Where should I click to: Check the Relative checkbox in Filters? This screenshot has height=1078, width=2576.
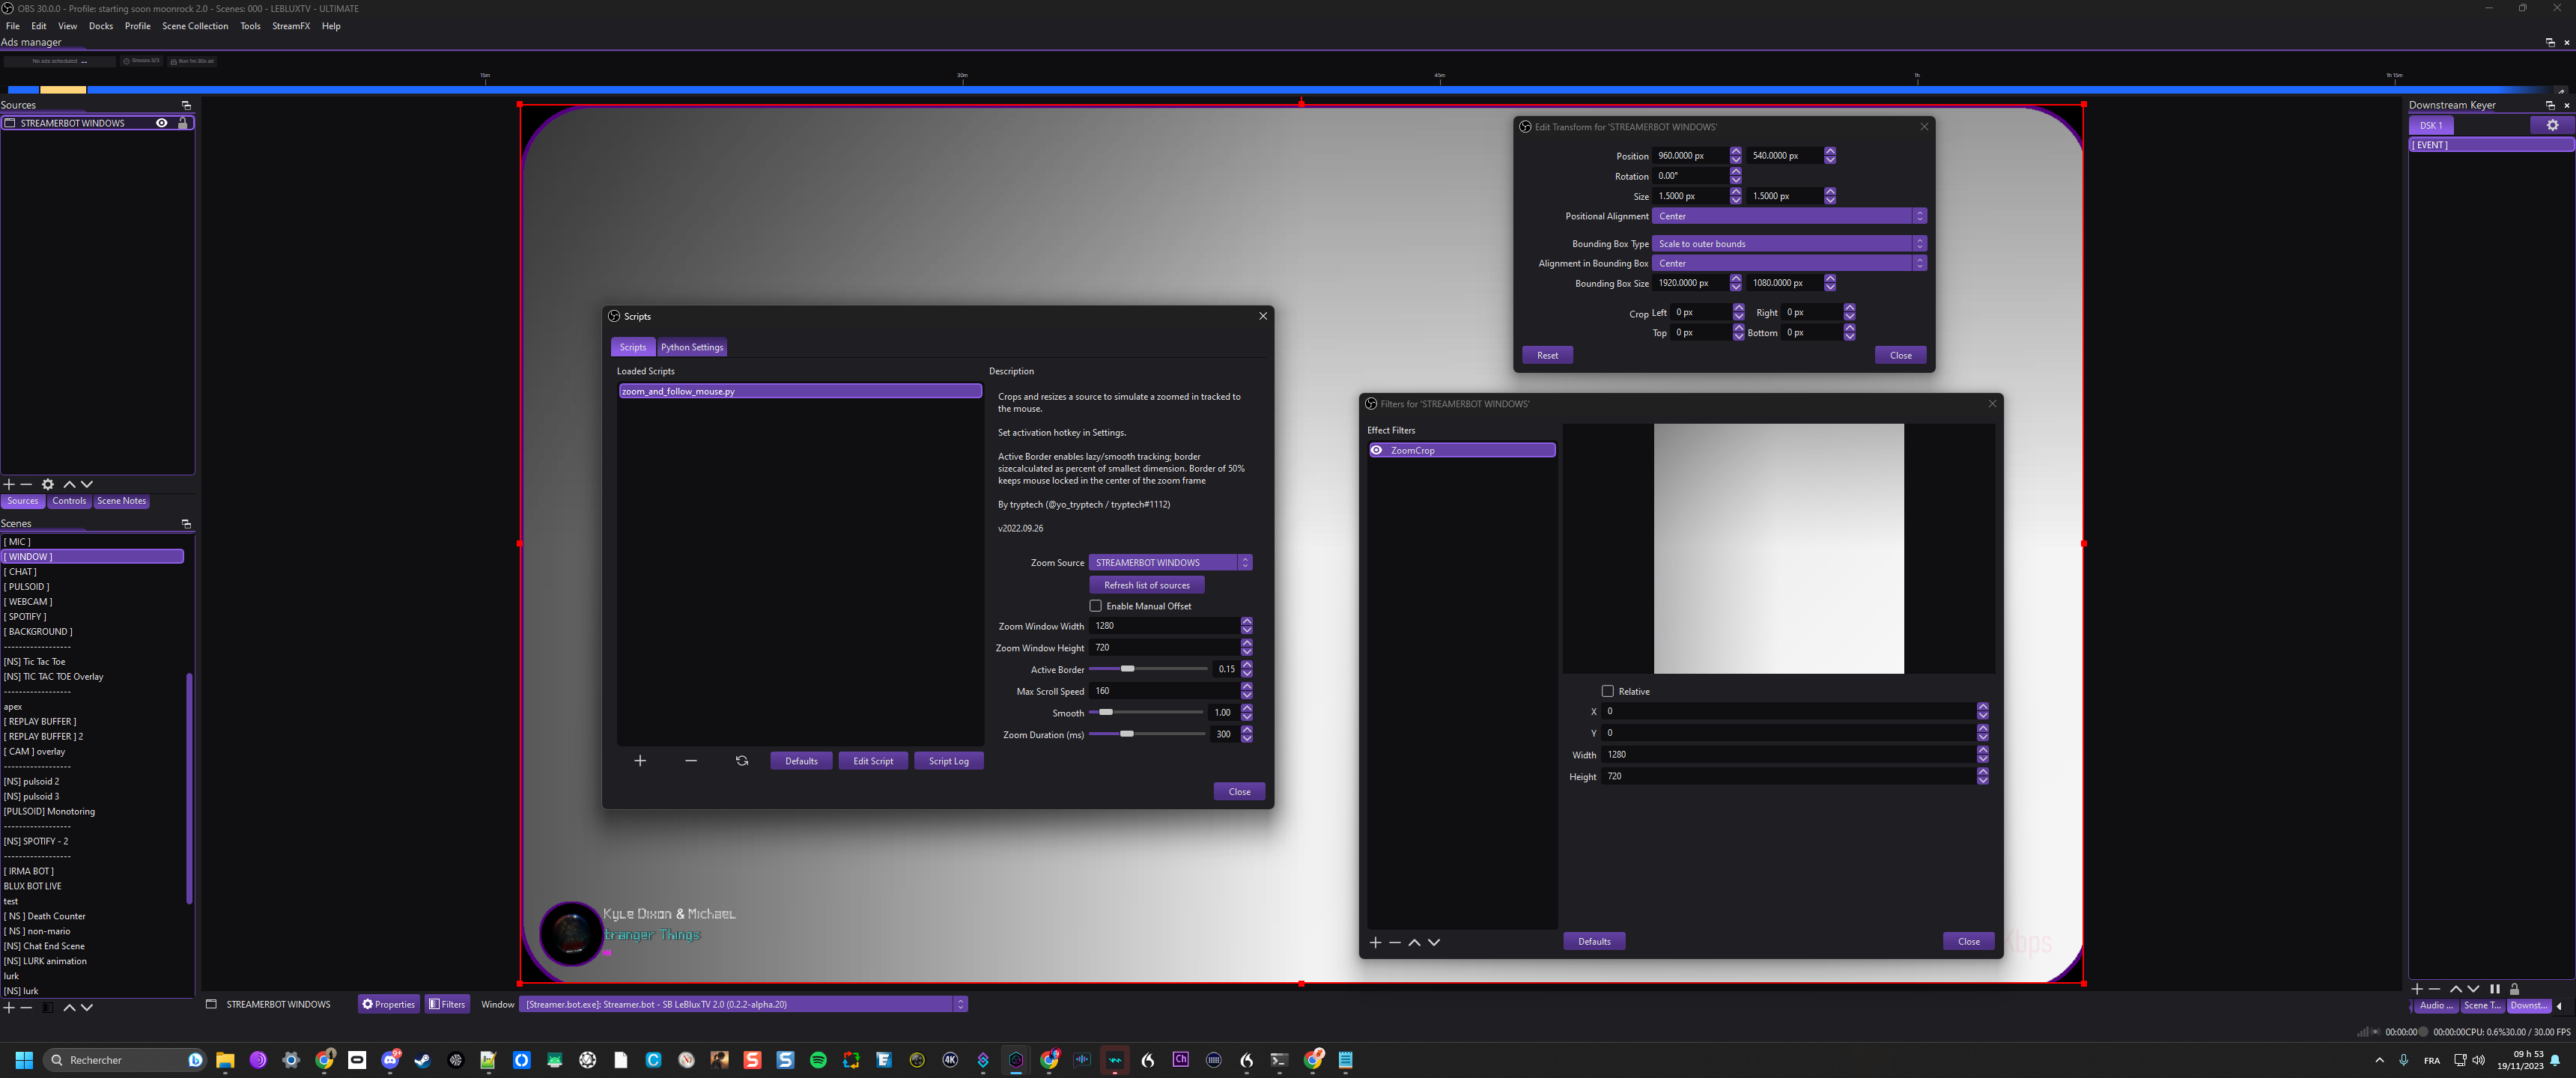point(1608,691)
